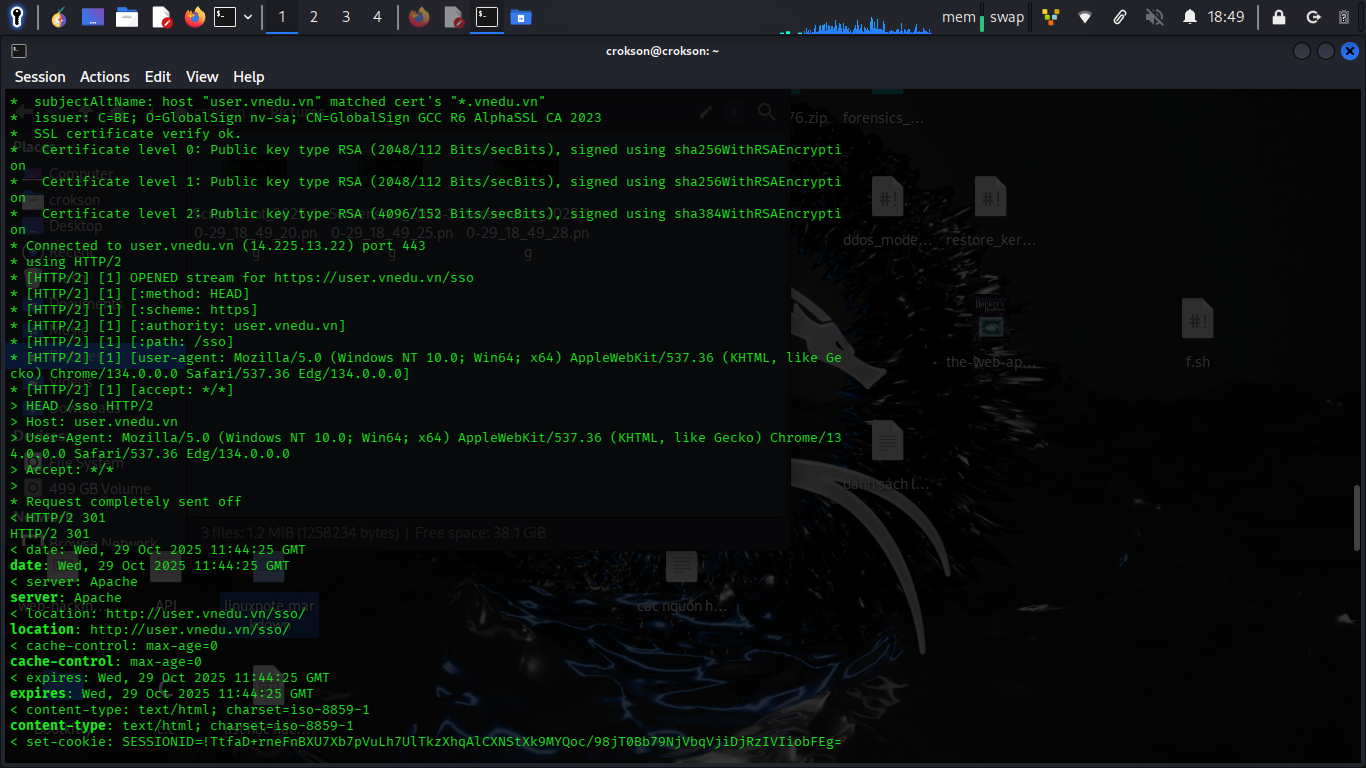Open the clipboard manager paperclip icon
Image resolution: width=1366 pixels, height=768 pixels.
[x=1120, y=17]
